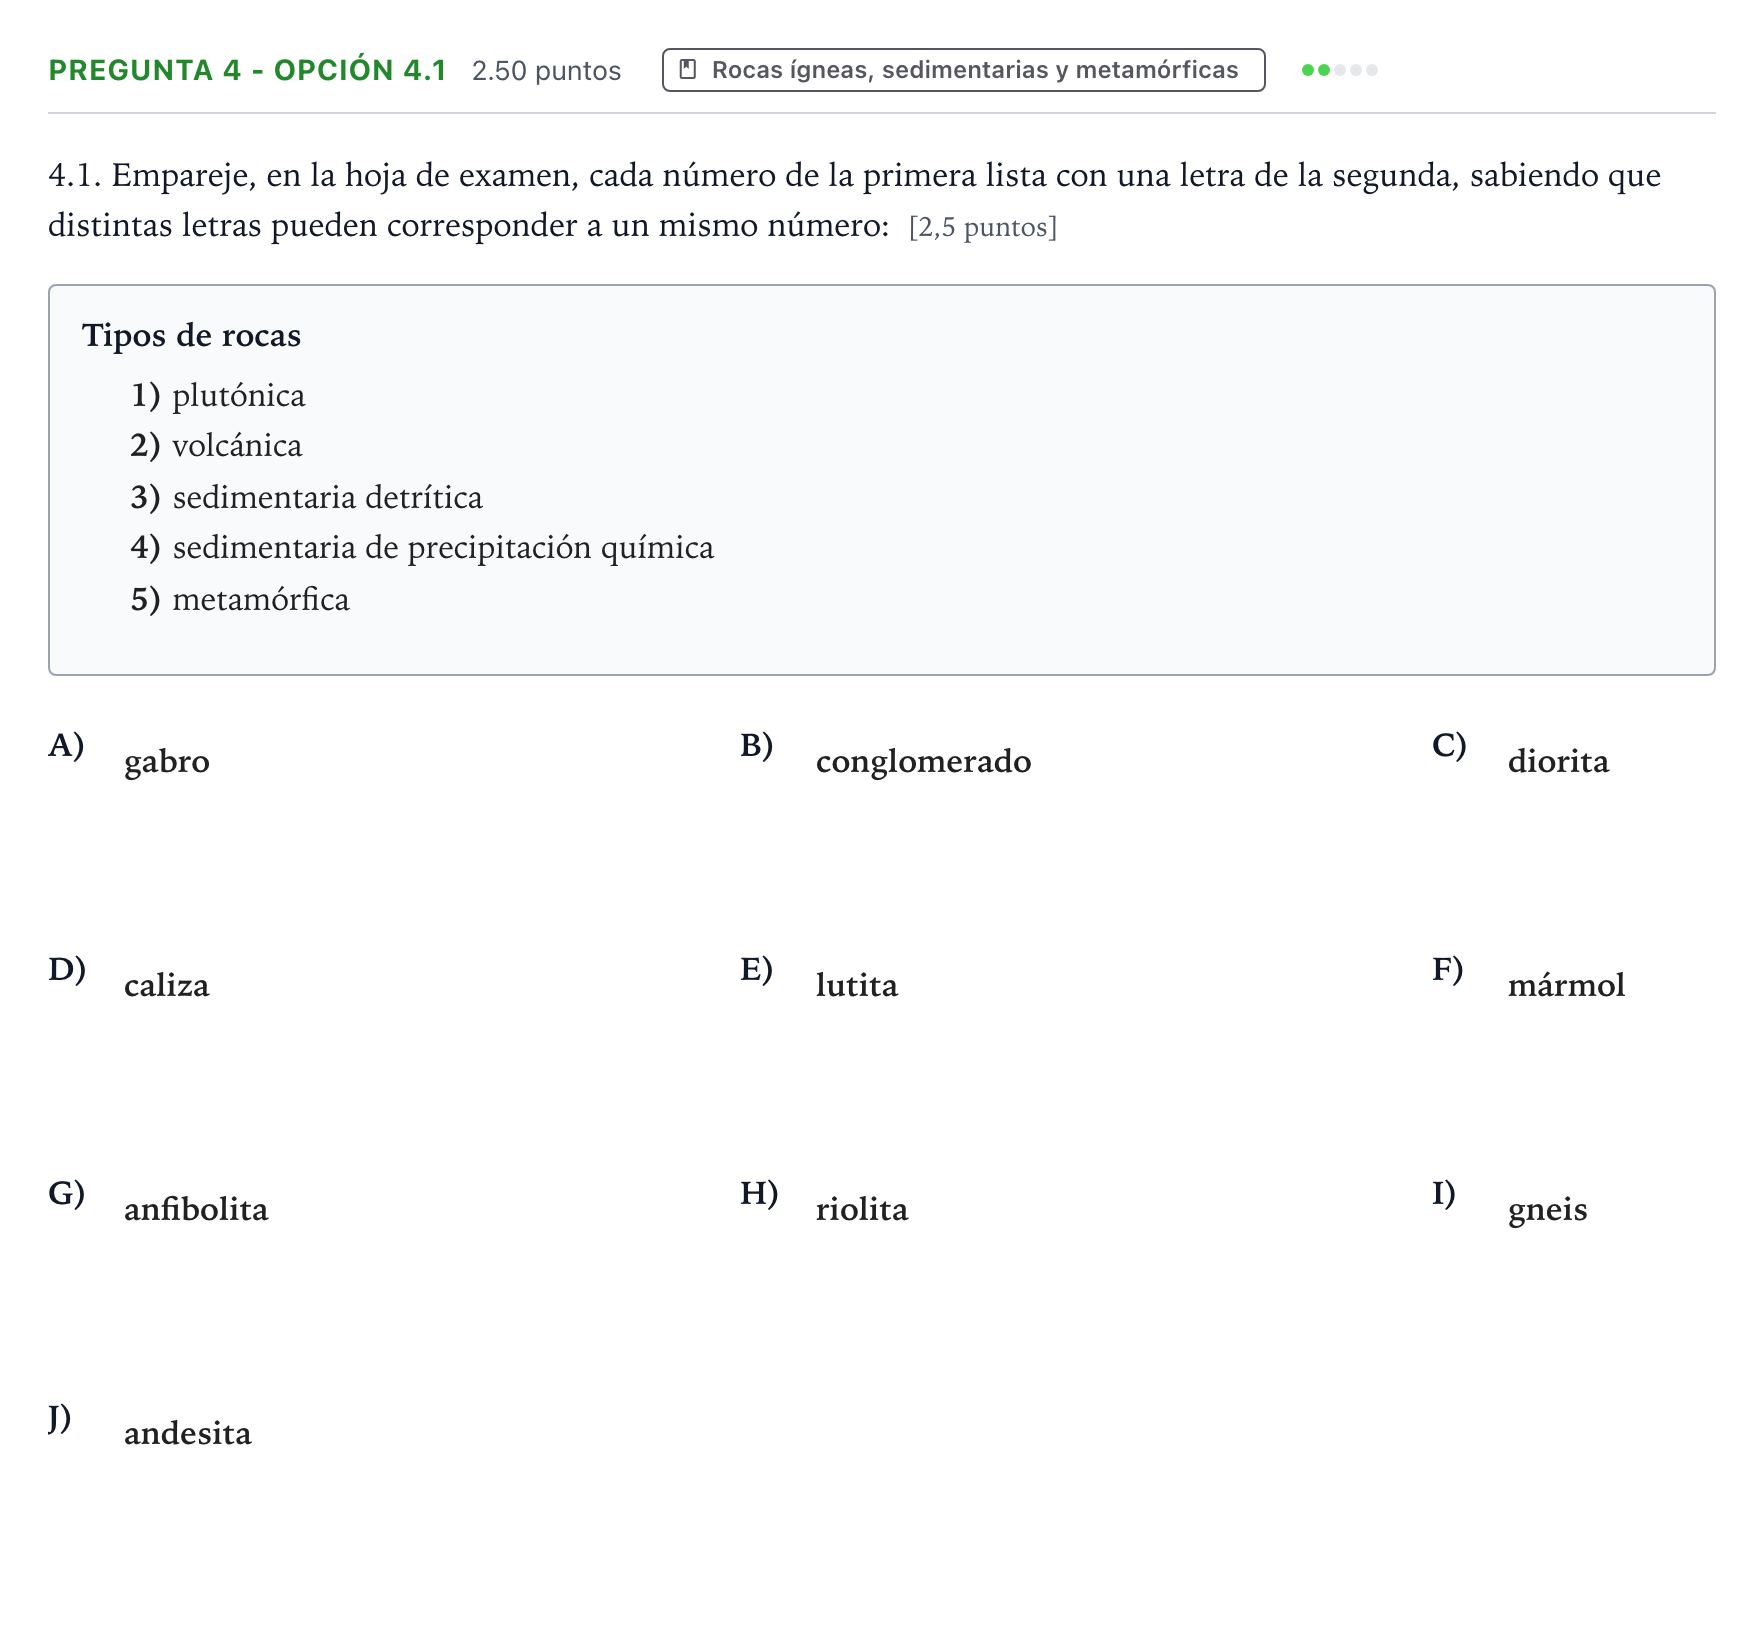Open the Rocas ígneas, sedimentarias y metamórficas tag
The image size is (1764, 1636).
coord(963,70)
